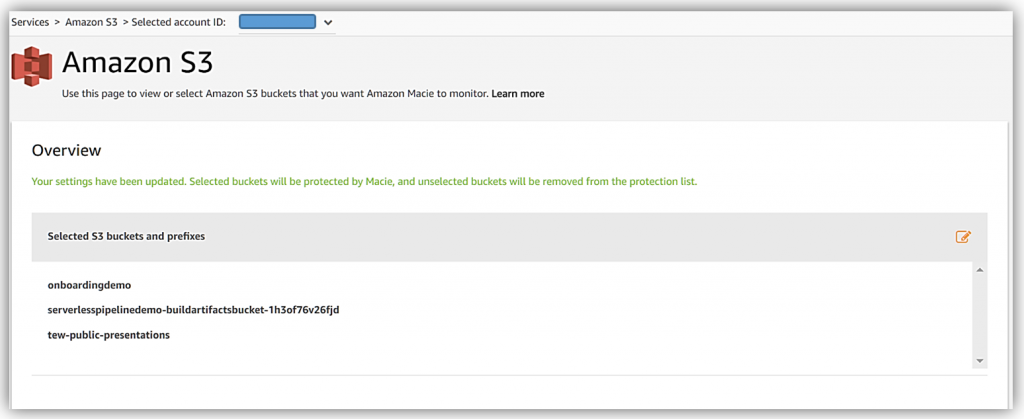Open the Learn more link
This screenshot has width=1024, height=419.
[x=517, y=94]
